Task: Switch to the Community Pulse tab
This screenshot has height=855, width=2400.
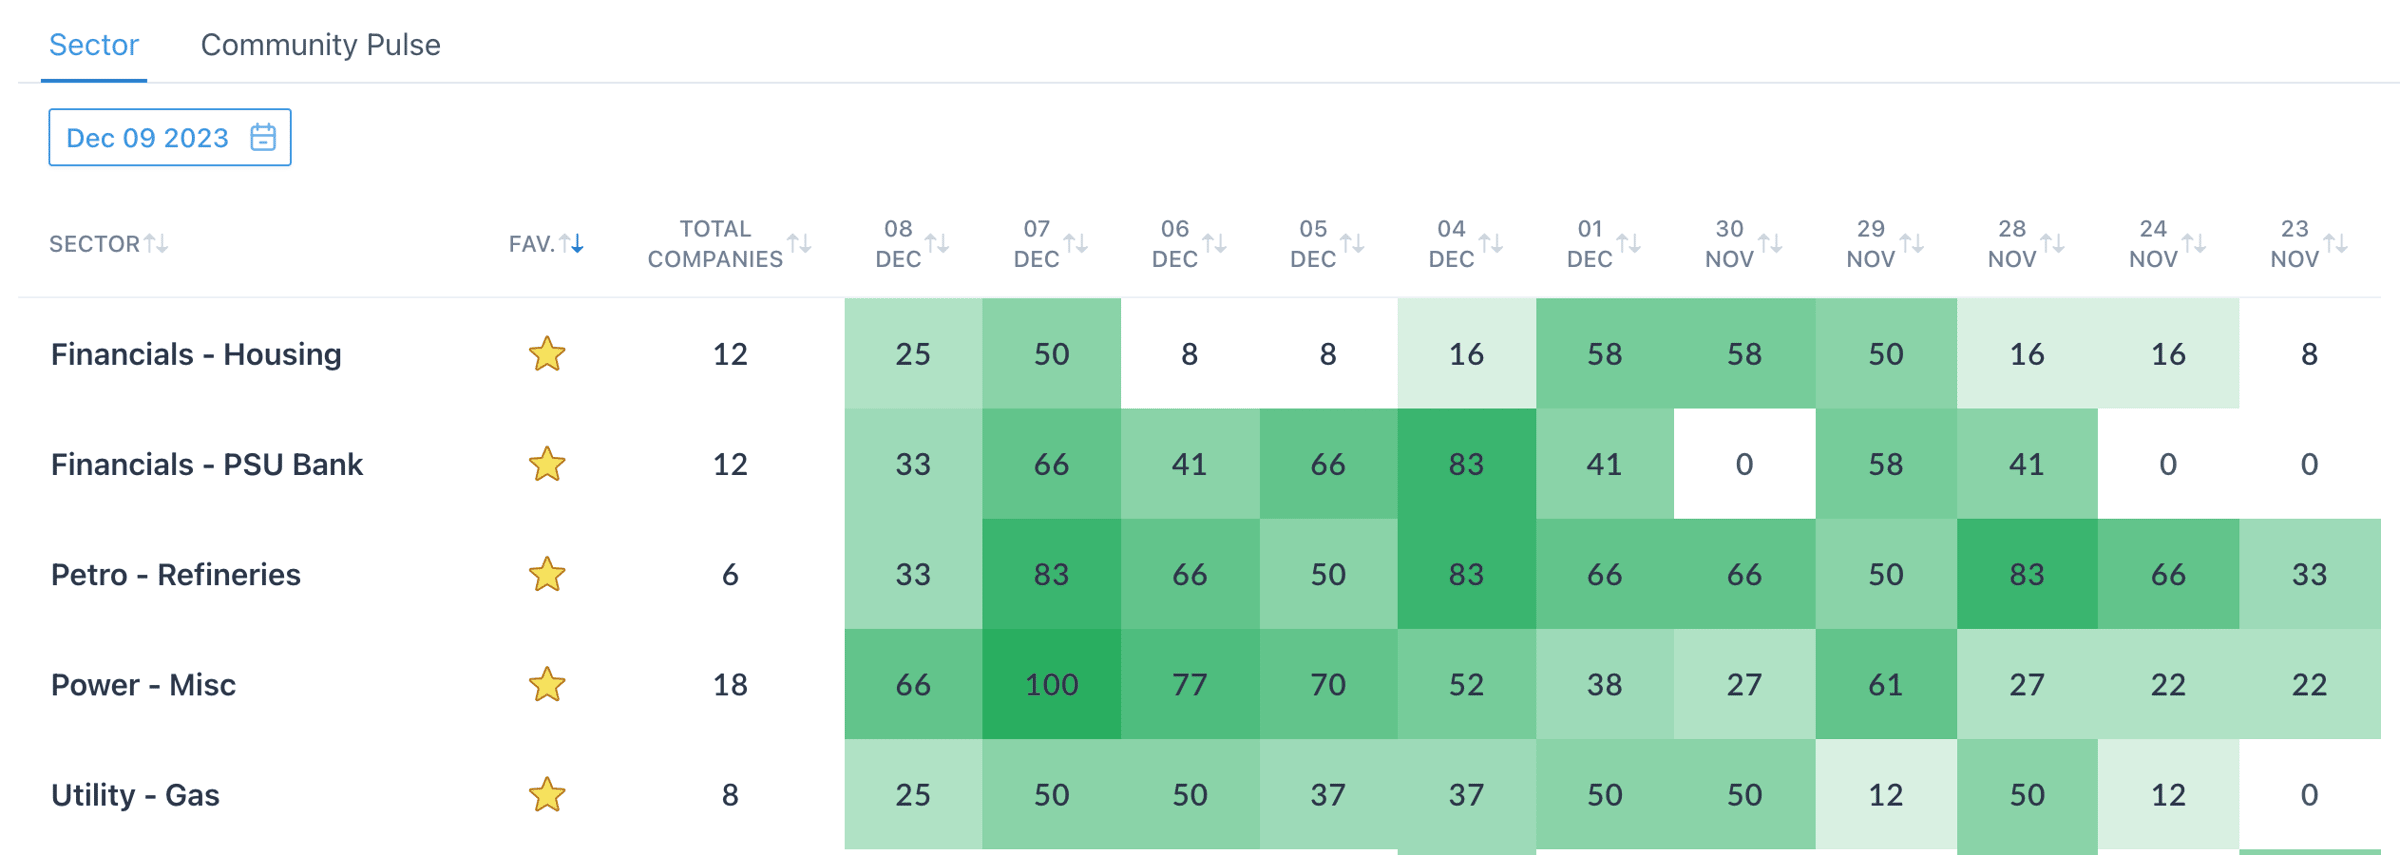Action: pyautogui.click(x=320, y=45)
